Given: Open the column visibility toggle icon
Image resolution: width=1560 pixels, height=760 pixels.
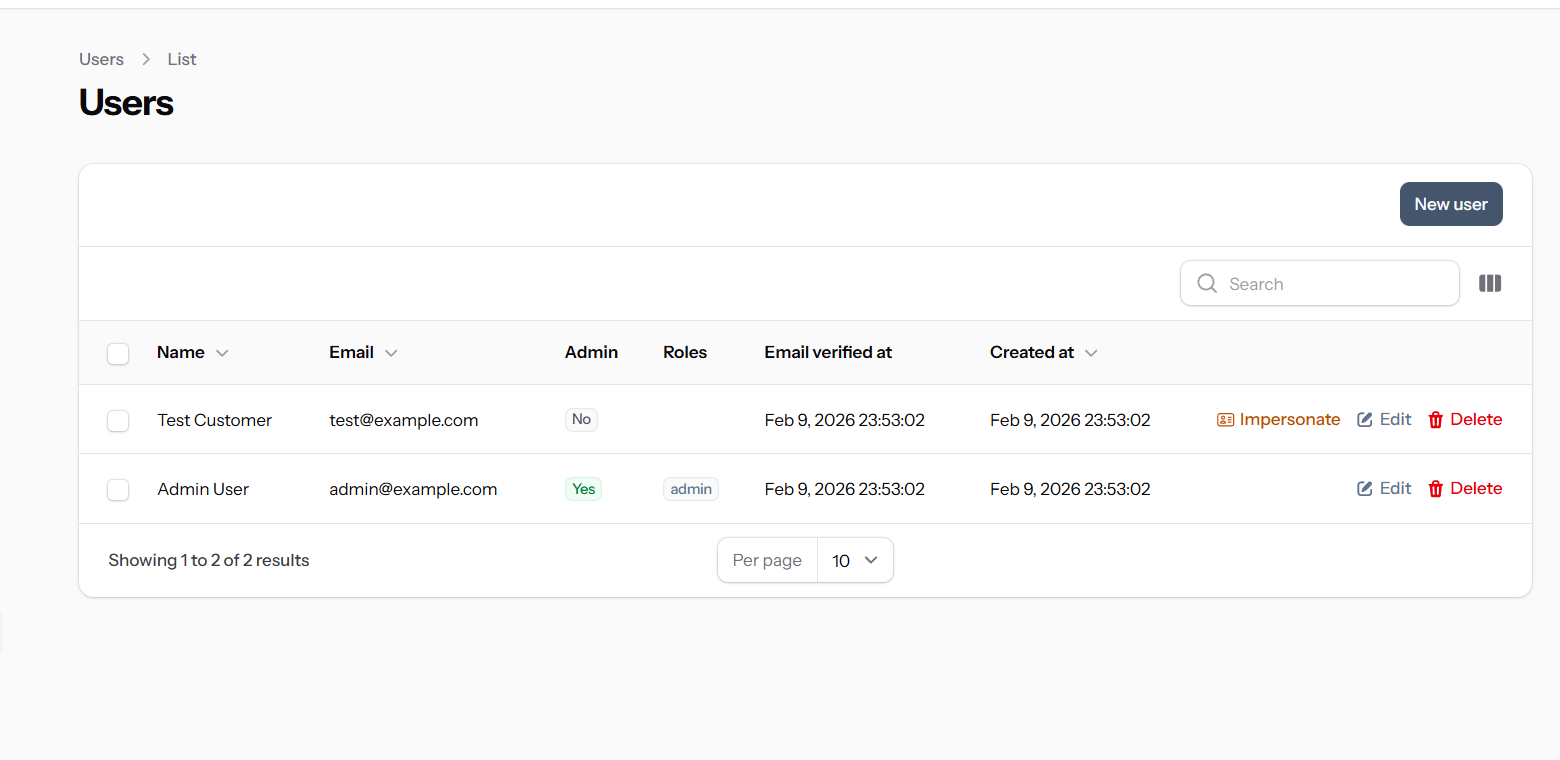Looking at the screenshot, I should (1490, 283).
